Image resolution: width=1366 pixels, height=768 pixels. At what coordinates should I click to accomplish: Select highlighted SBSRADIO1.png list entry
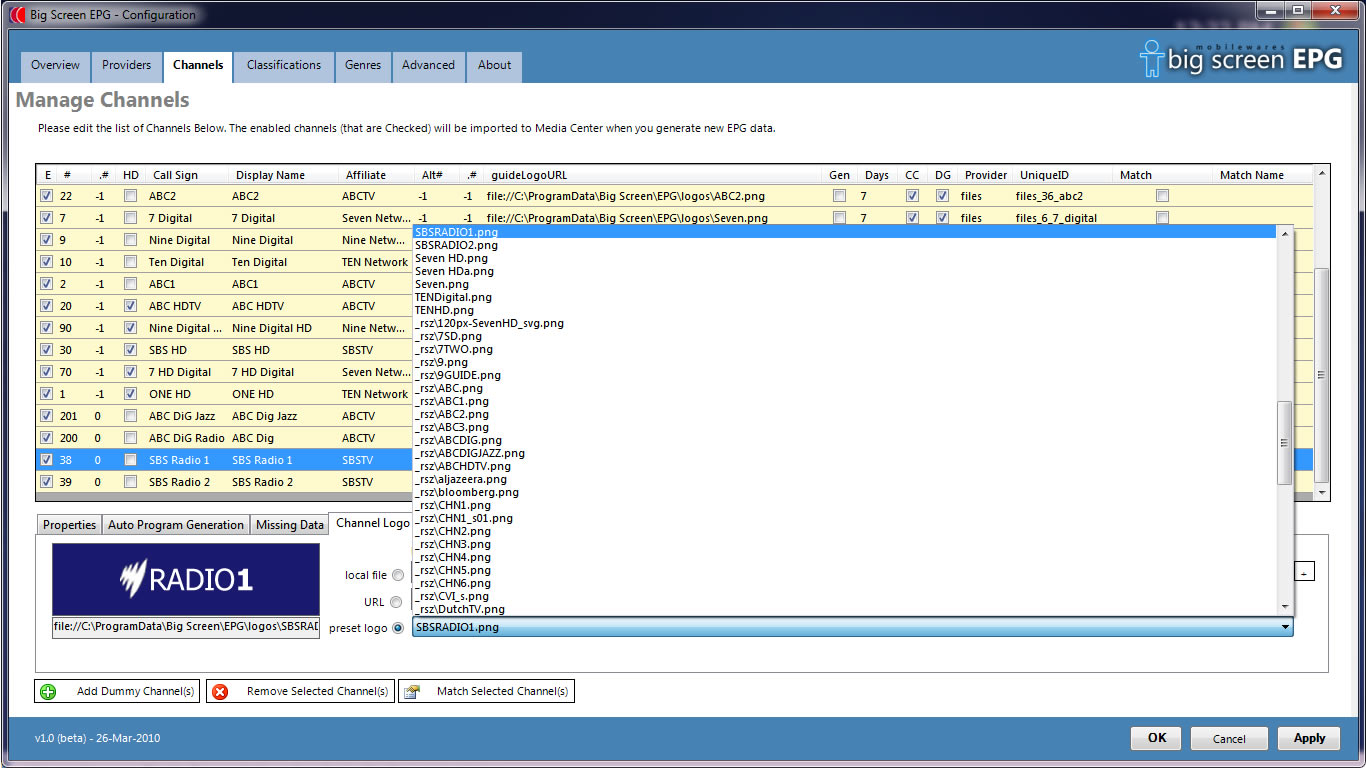(x=845, y=232)
